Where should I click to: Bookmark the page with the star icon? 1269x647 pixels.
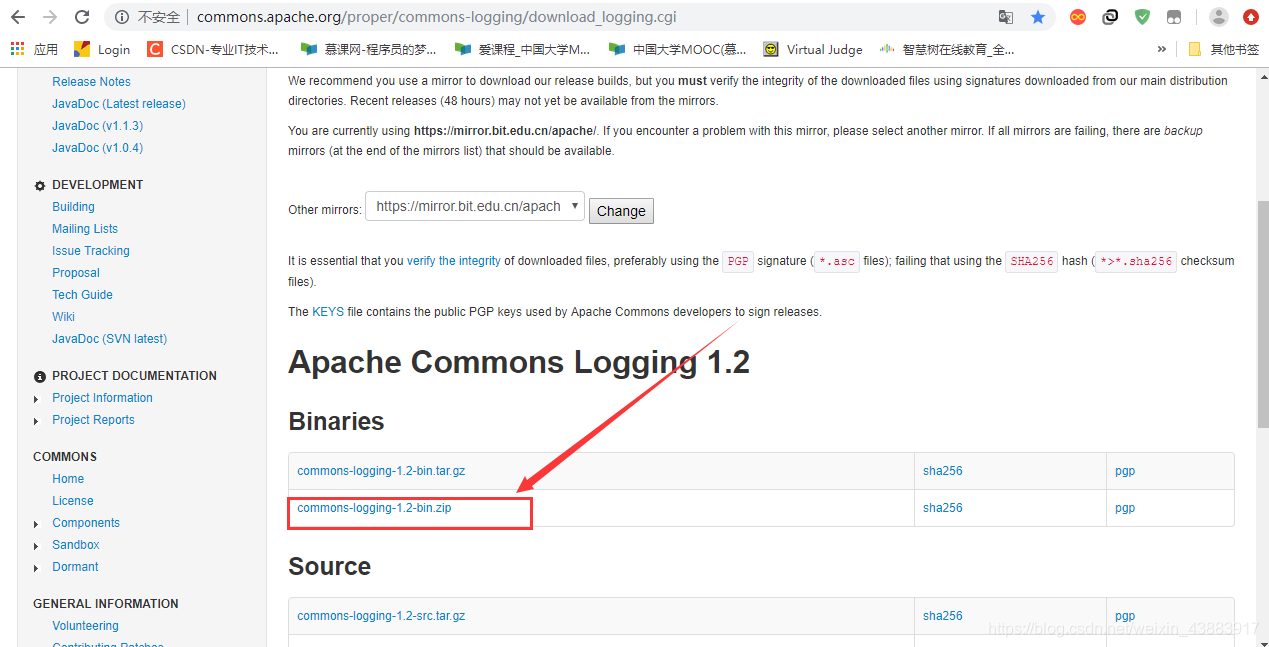(1038, 17)
